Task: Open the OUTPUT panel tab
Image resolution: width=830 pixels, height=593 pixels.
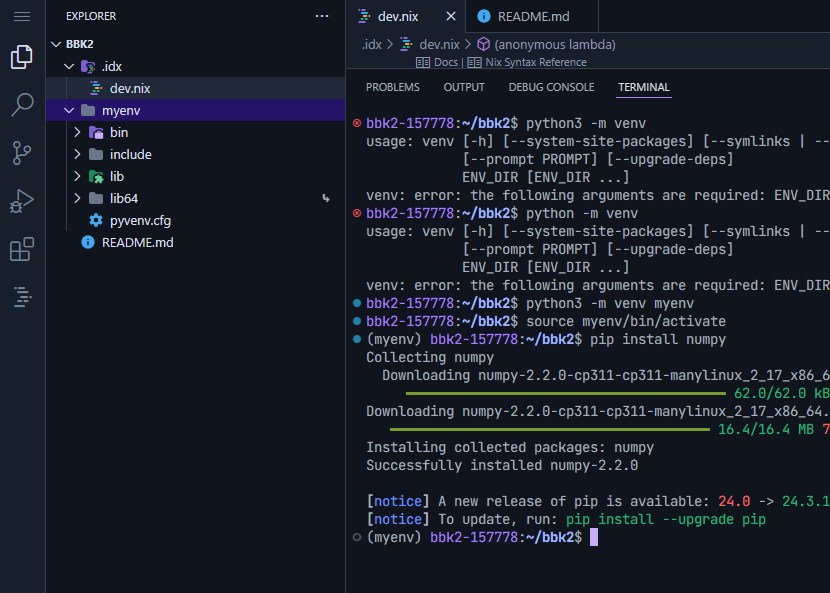Action: click(x=464, y=87)
